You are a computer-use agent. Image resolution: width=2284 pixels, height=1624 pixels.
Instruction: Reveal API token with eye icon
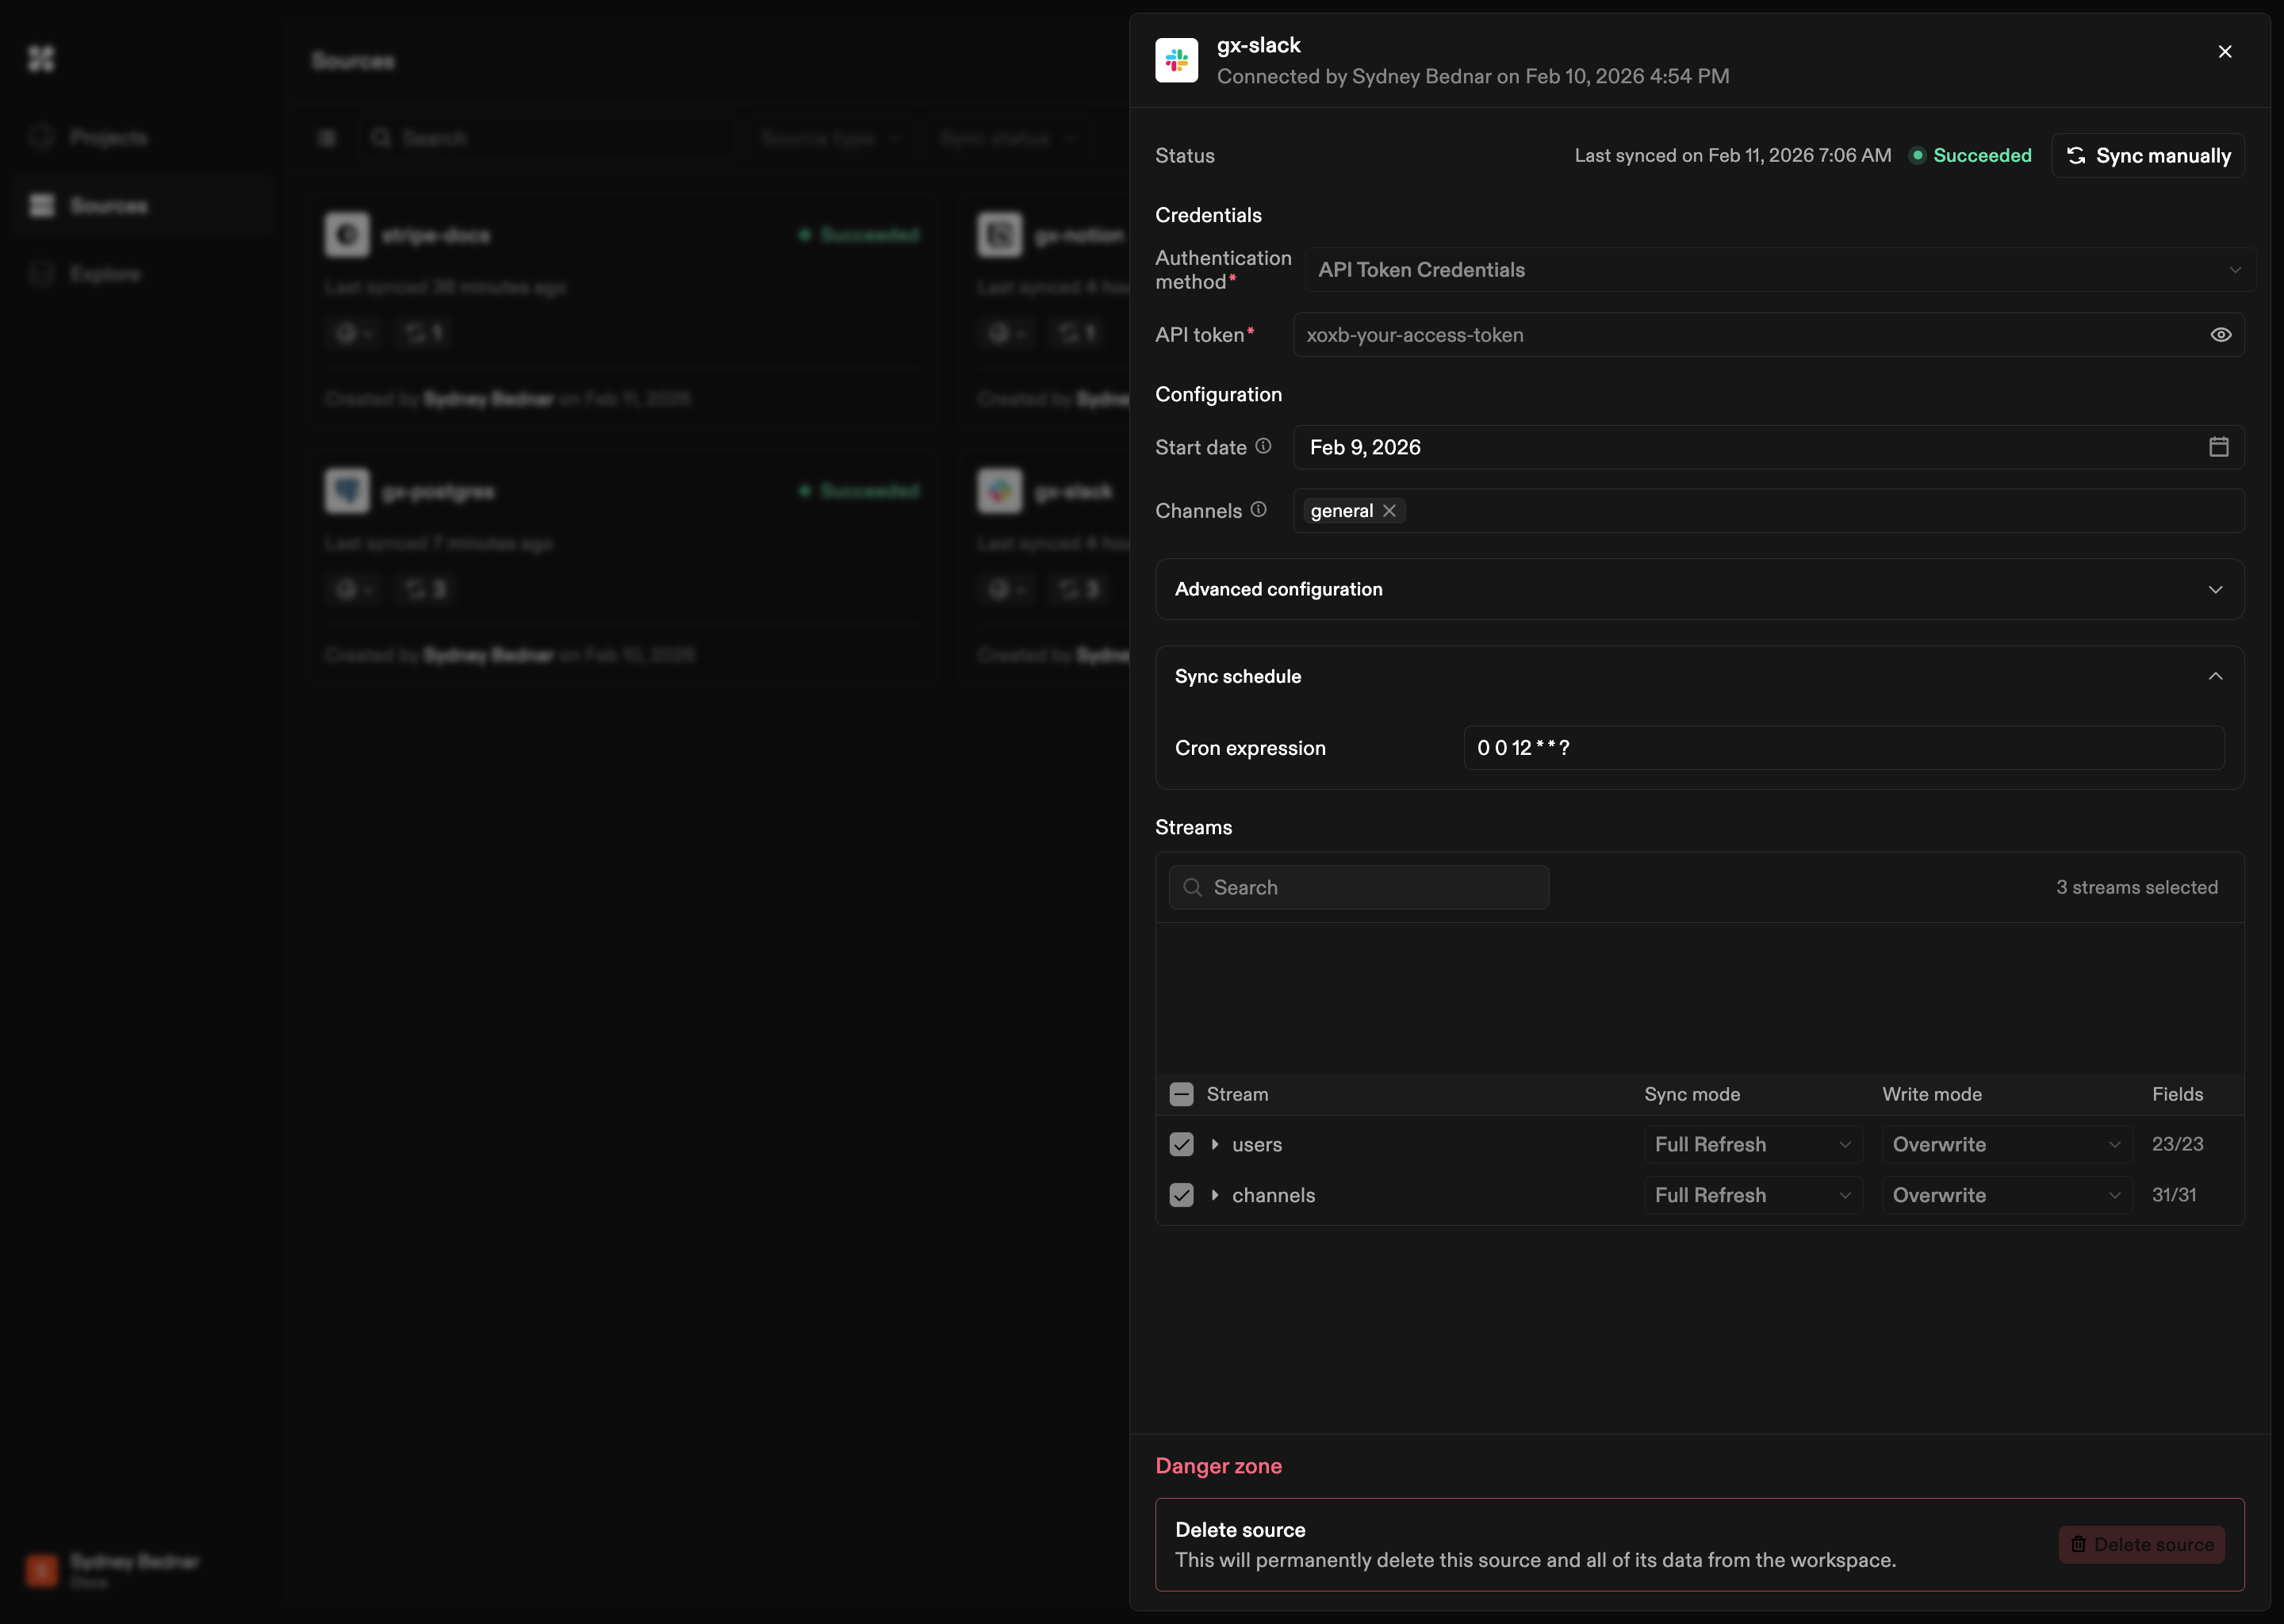[2220, 335]
